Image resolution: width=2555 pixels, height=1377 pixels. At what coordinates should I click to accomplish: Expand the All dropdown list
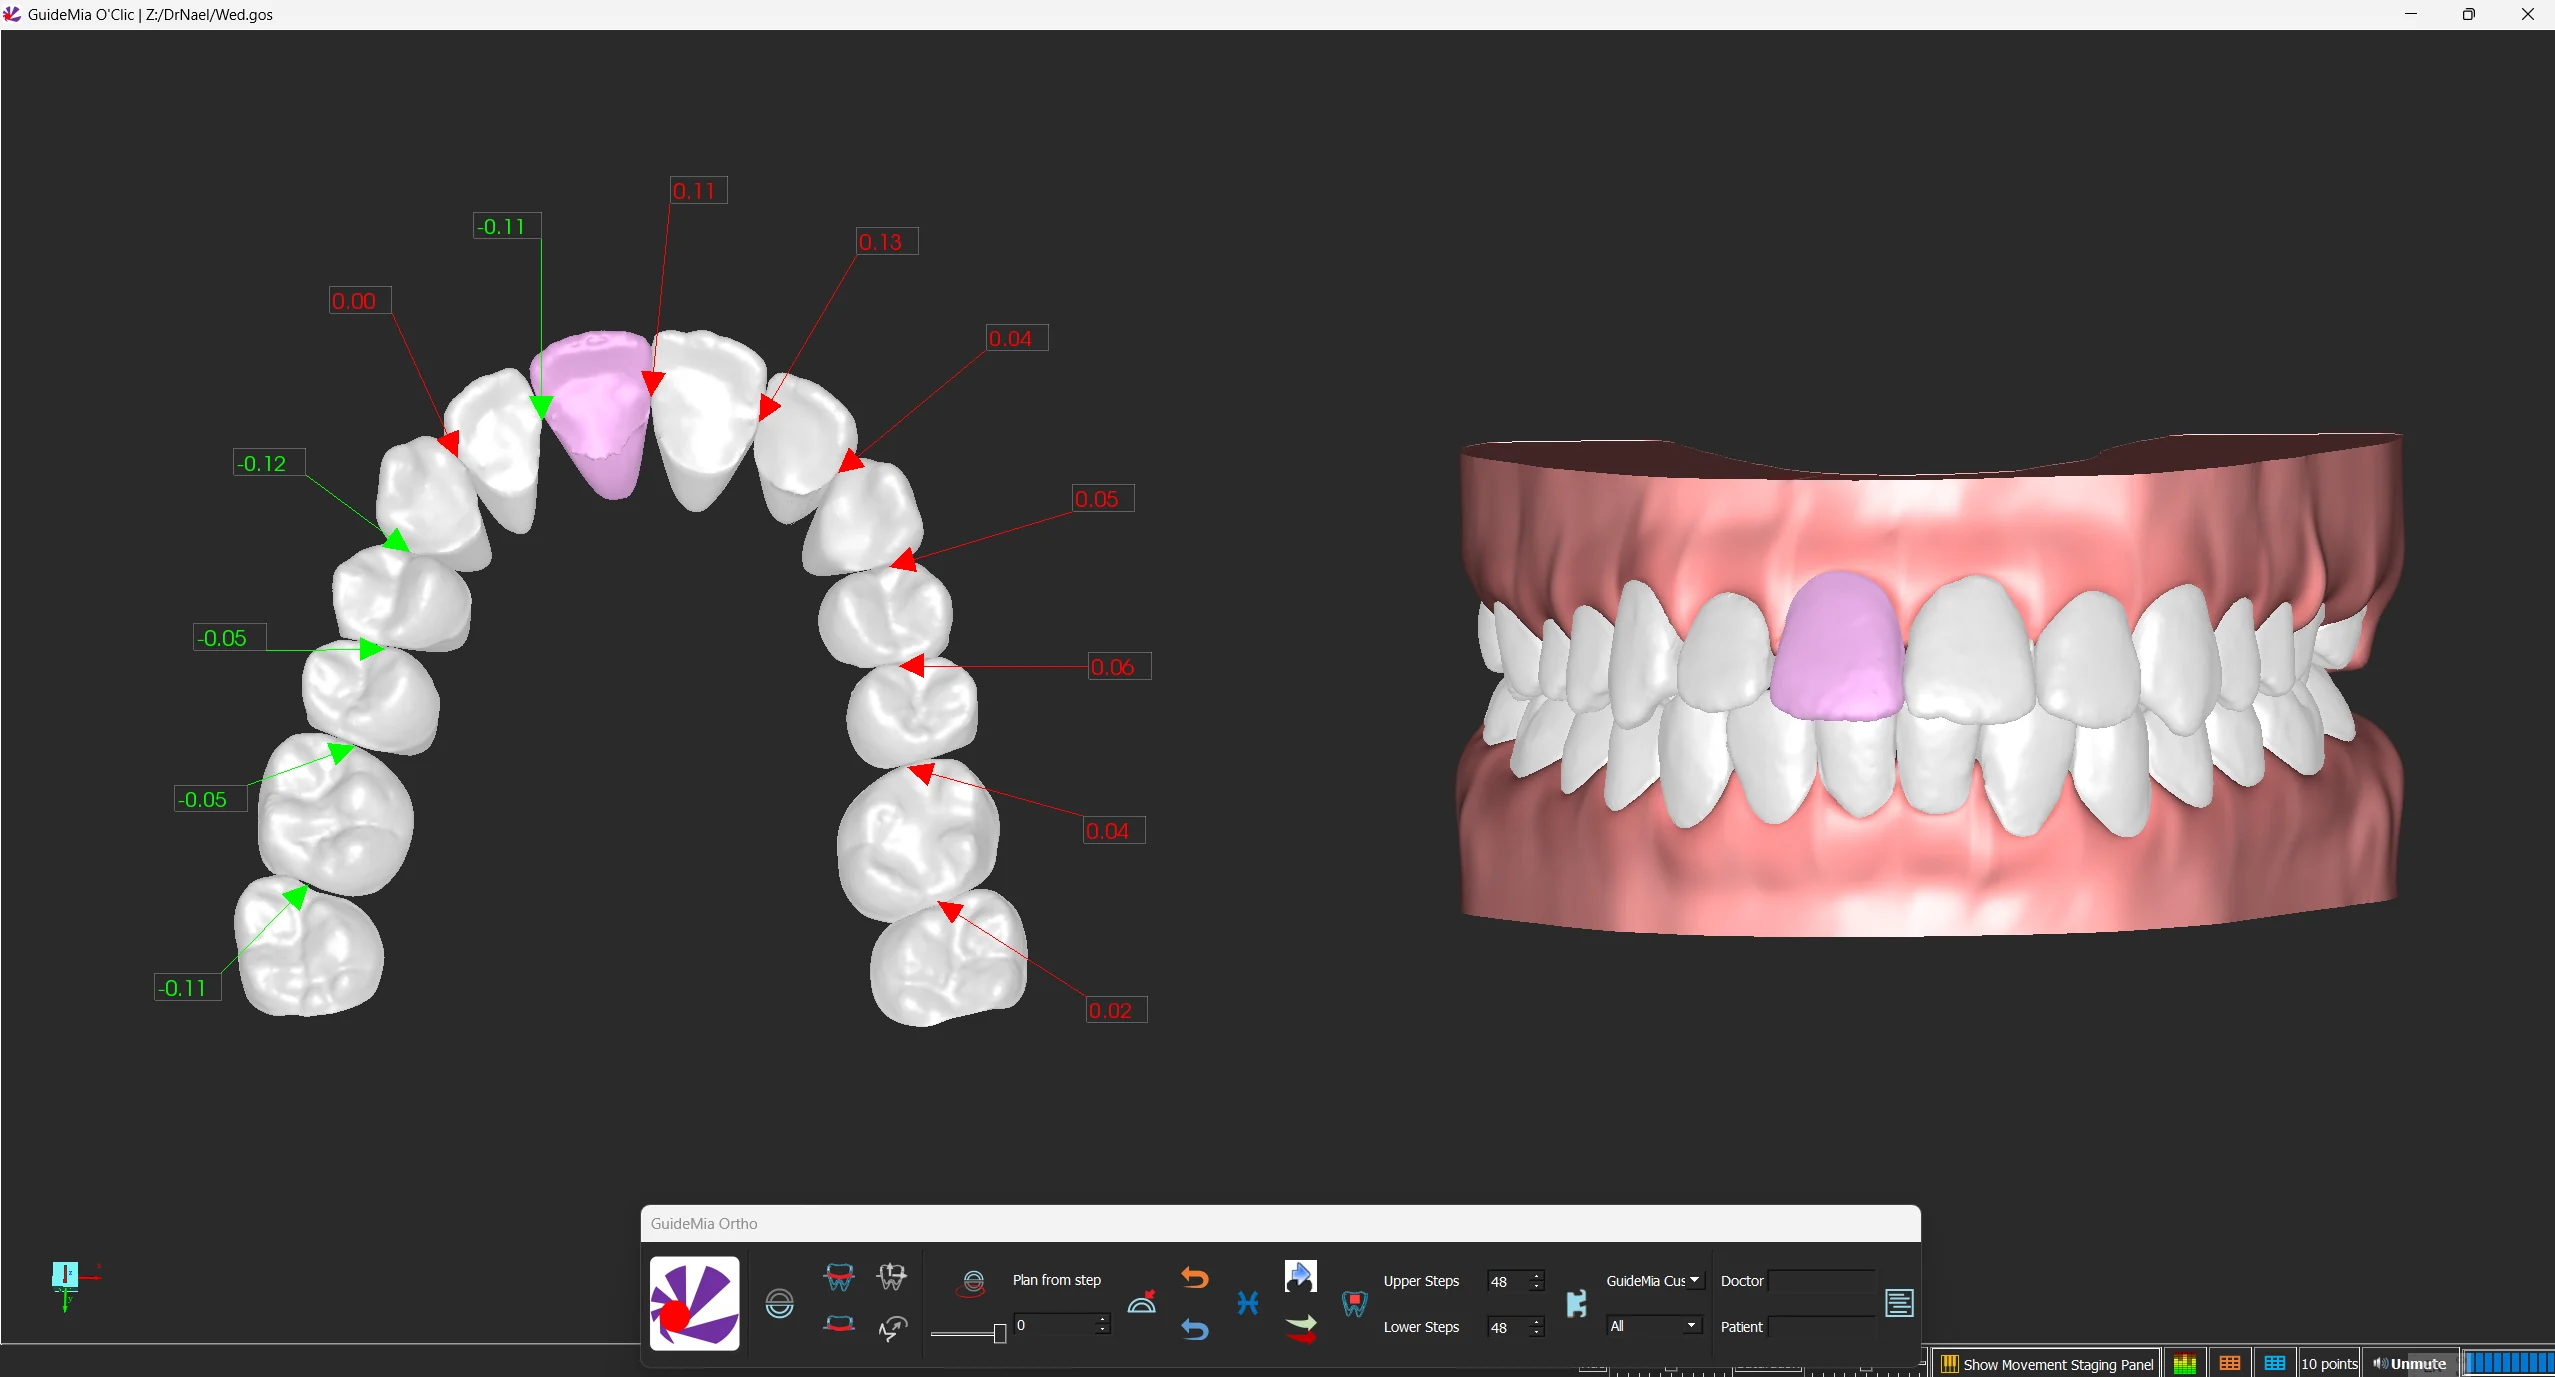[1653, 1326]
